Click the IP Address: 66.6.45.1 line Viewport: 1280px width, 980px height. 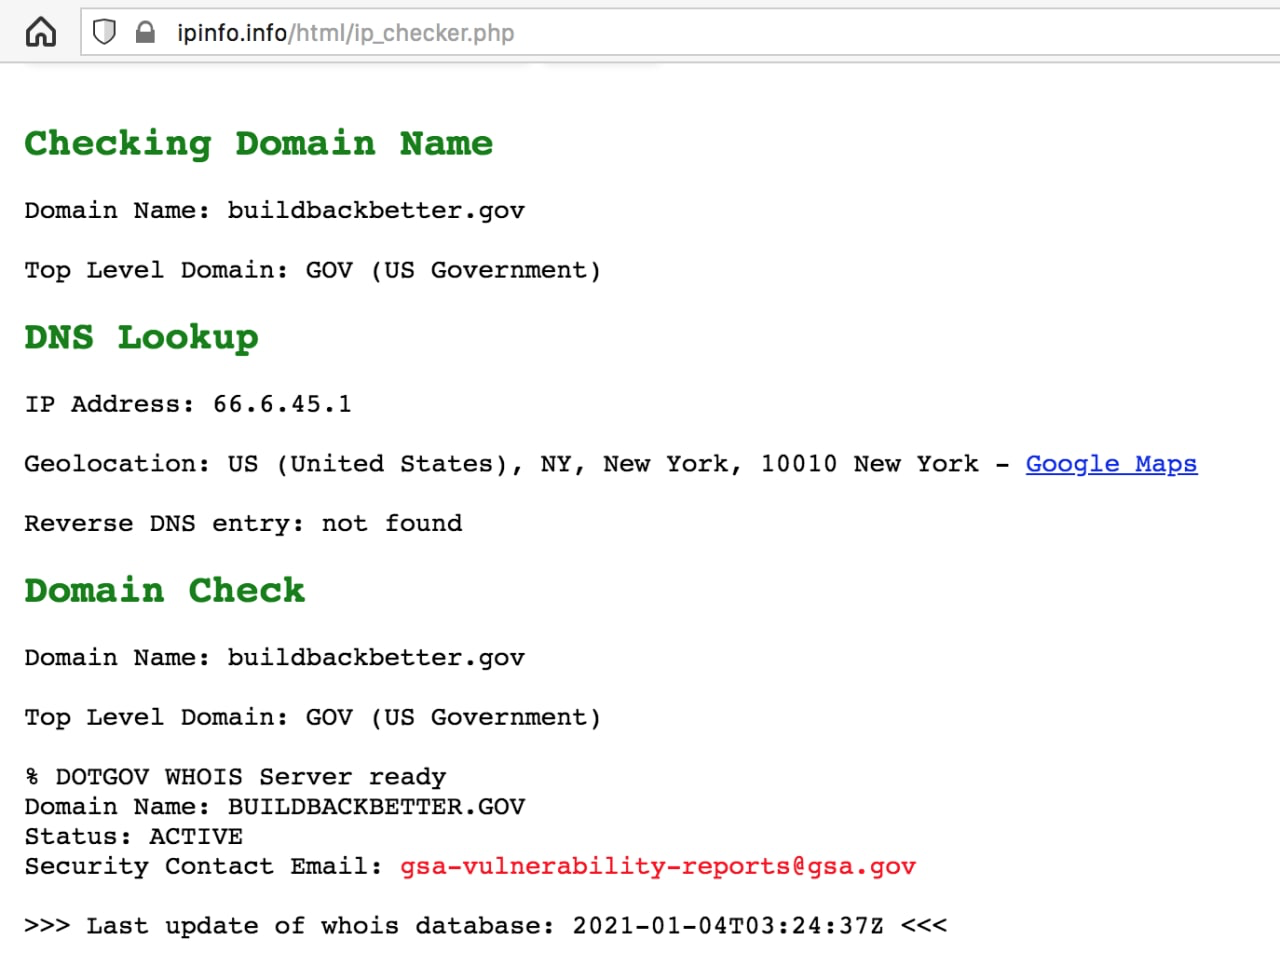click(188, 404)
